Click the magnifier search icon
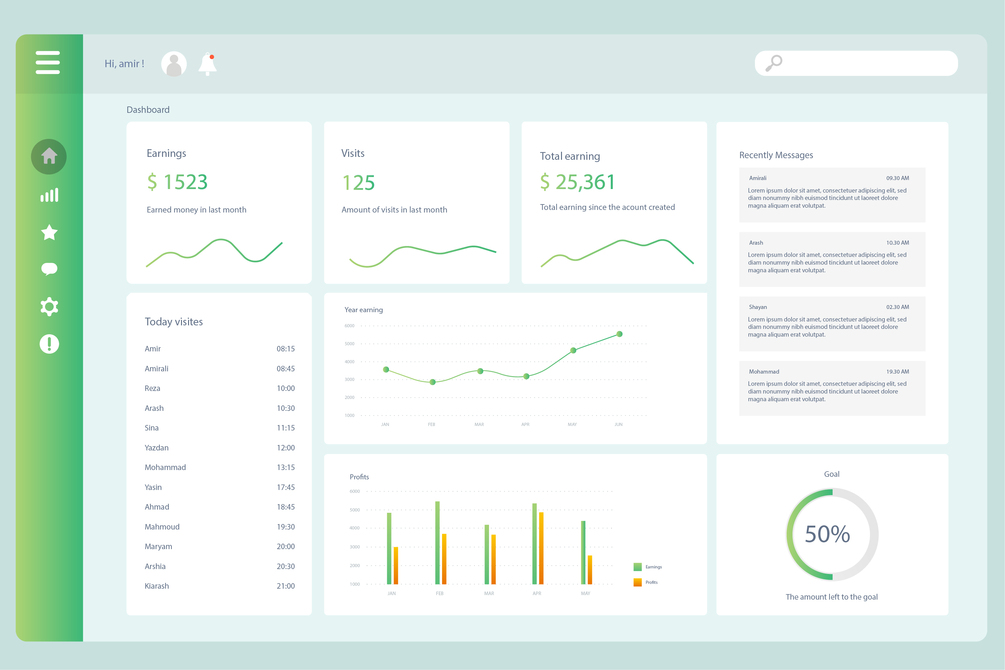Viewport: 1005px width, 670px height. click(774, 63)
